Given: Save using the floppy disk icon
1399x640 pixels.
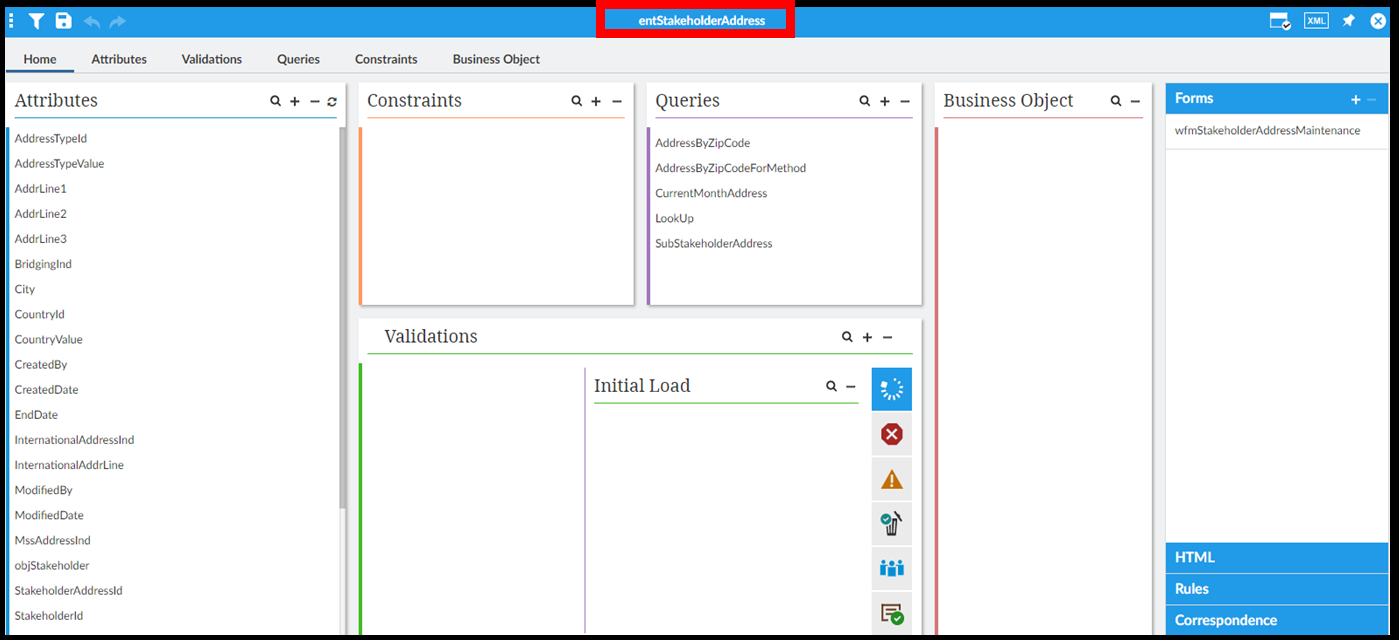Looking at the screenshot, I should click(x=63, y=21).
